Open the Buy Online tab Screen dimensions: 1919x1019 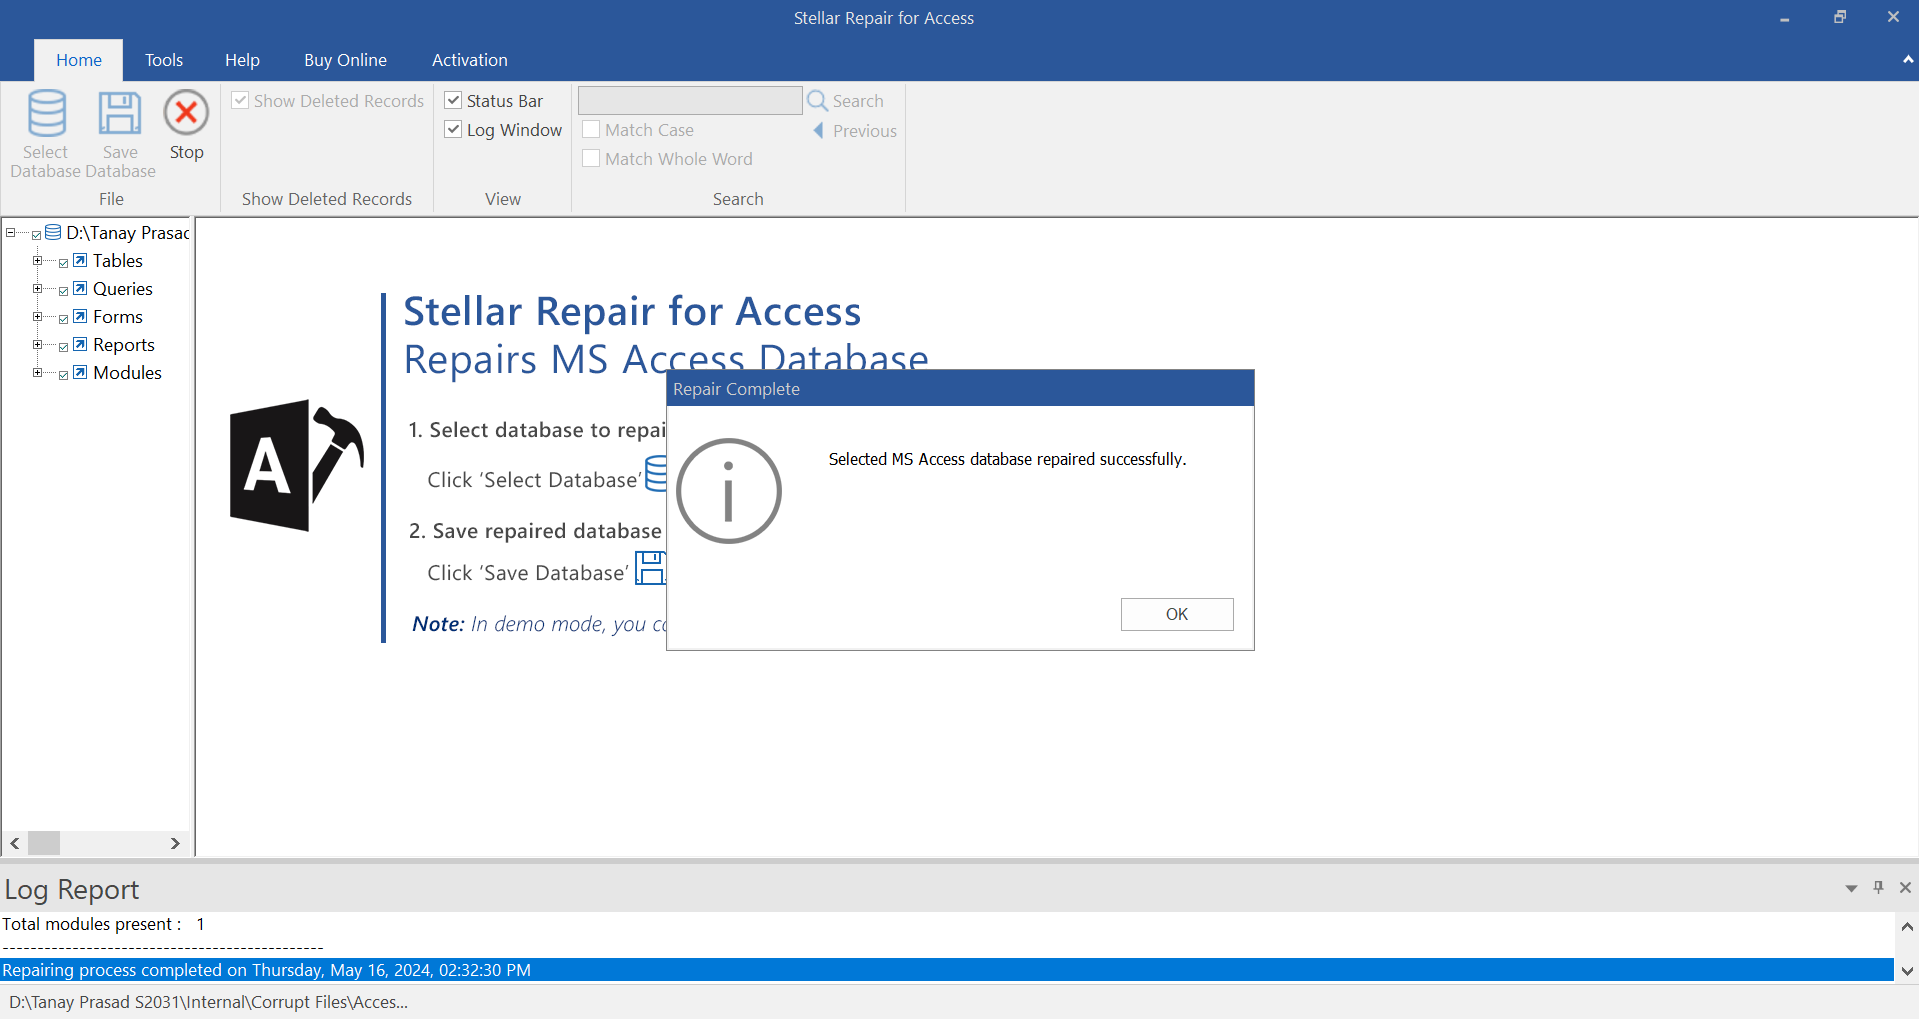coord(345,60)
